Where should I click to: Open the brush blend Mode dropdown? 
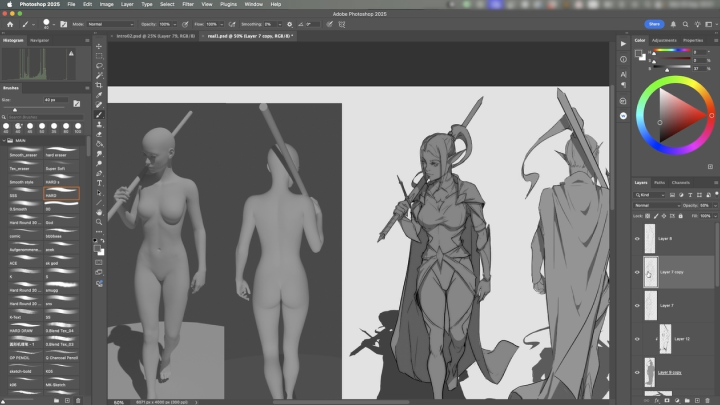click(x=108, y=22)
